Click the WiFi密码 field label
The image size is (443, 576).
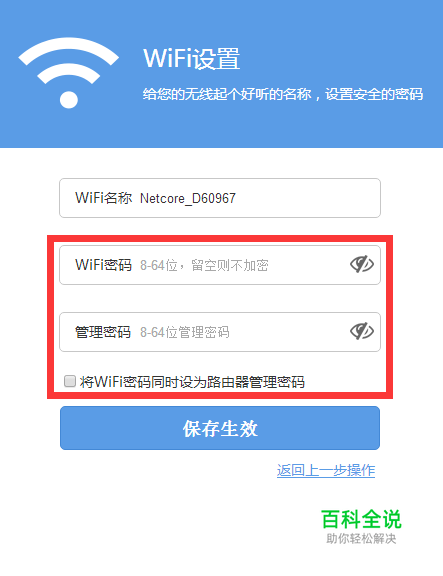[x=104, y=265]
